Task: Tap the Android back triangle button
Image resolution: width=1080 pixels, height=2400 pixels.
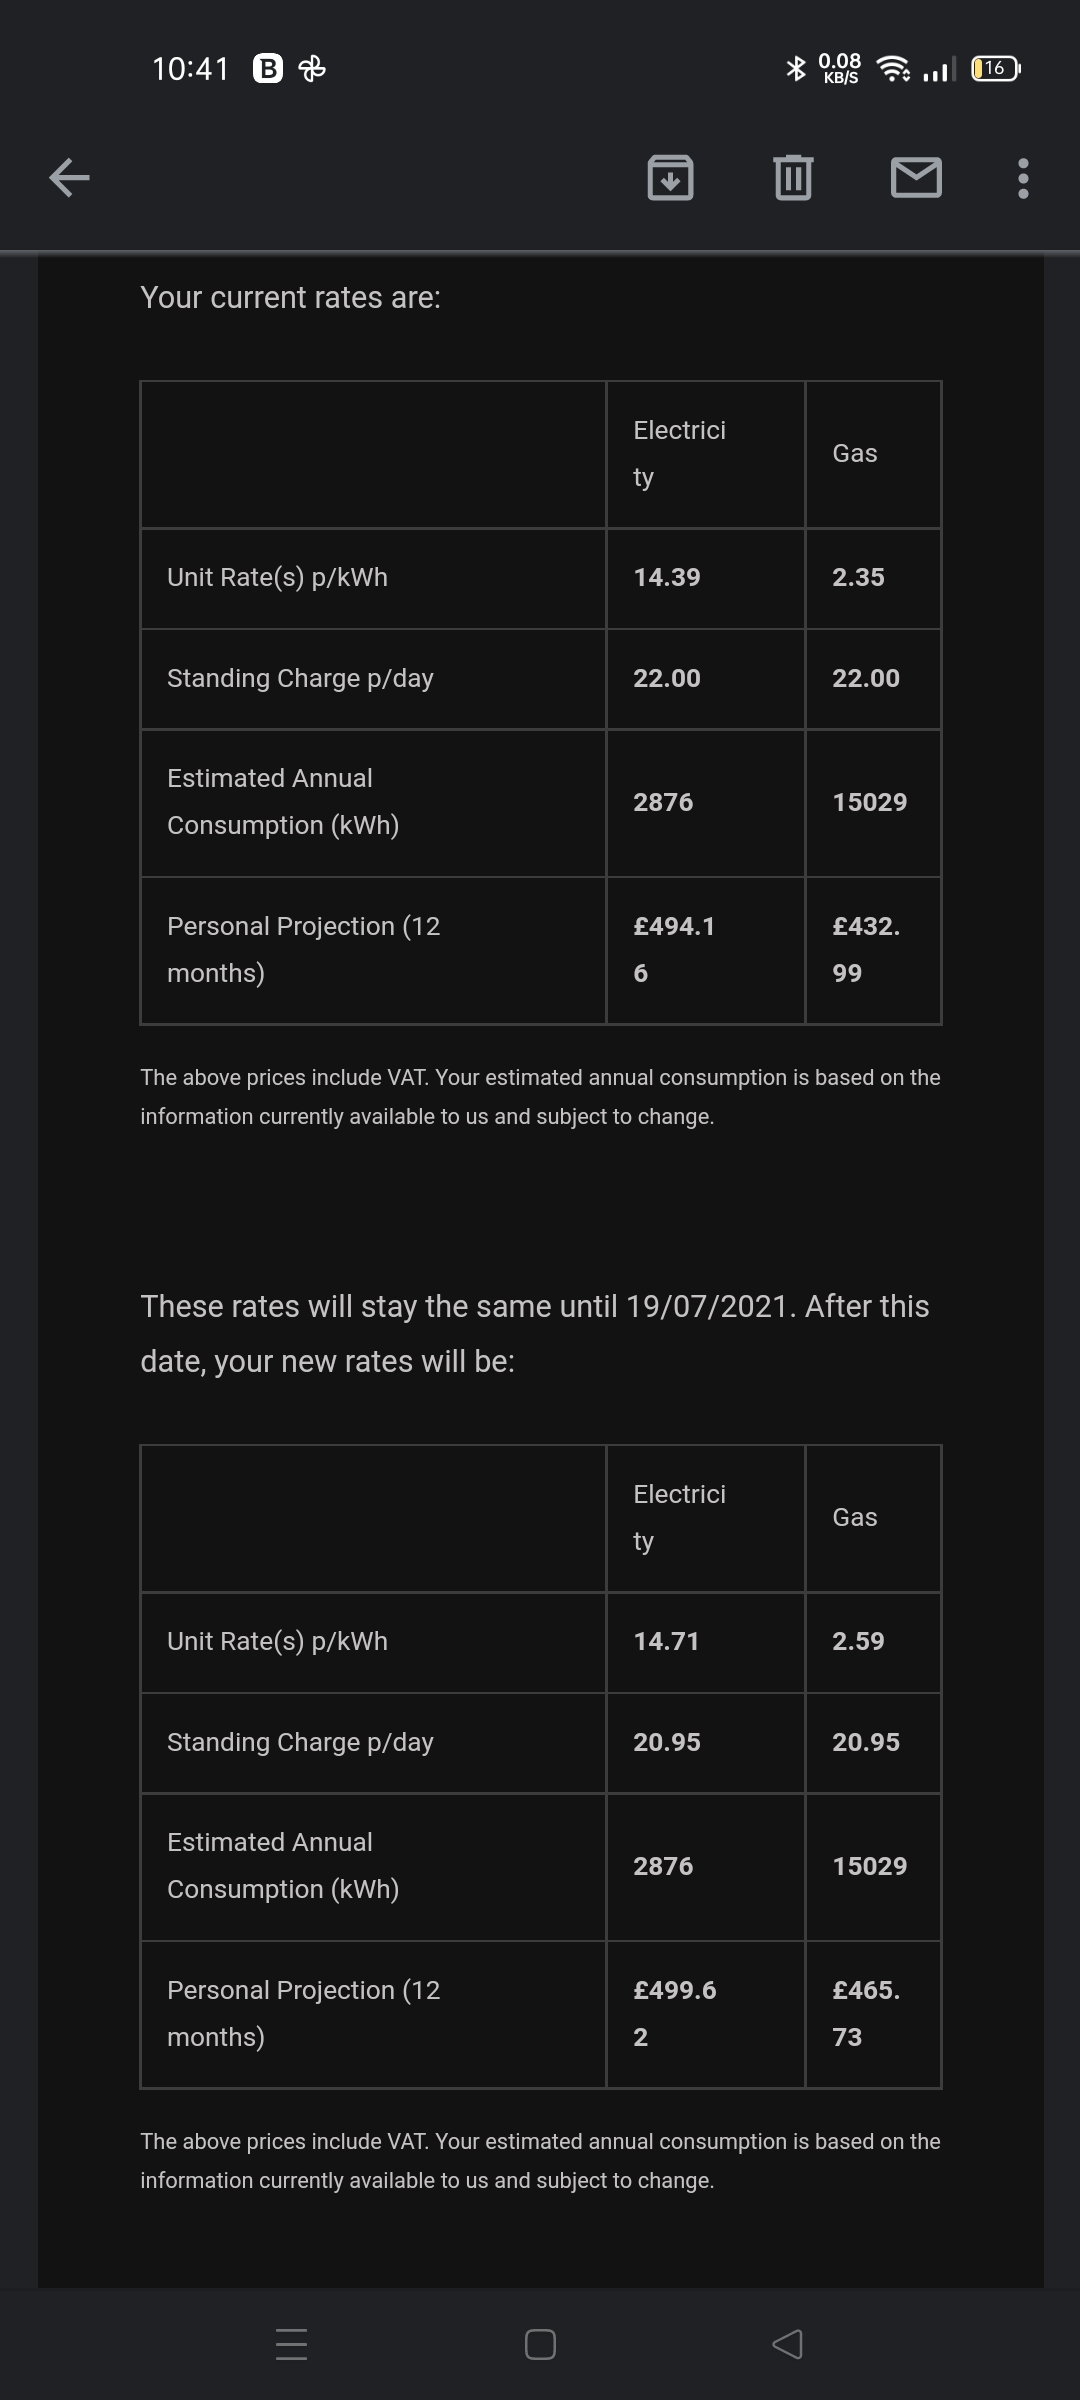Action: click(788, 2344)
